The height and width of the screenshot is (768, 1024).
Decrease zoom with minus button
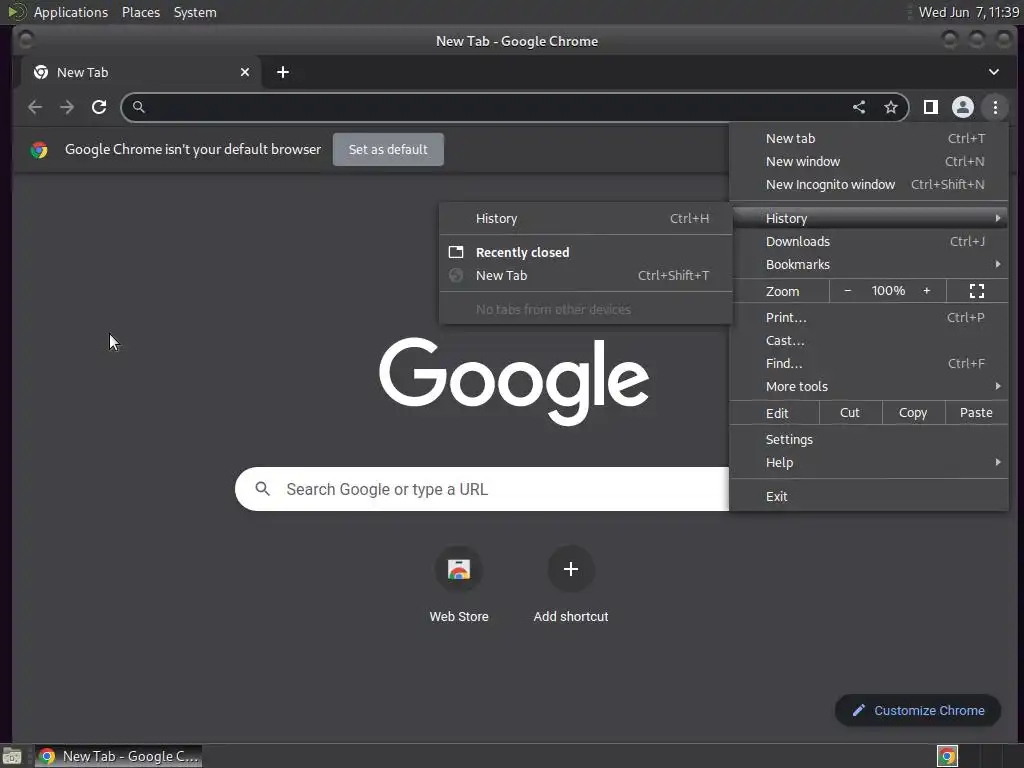848,291
